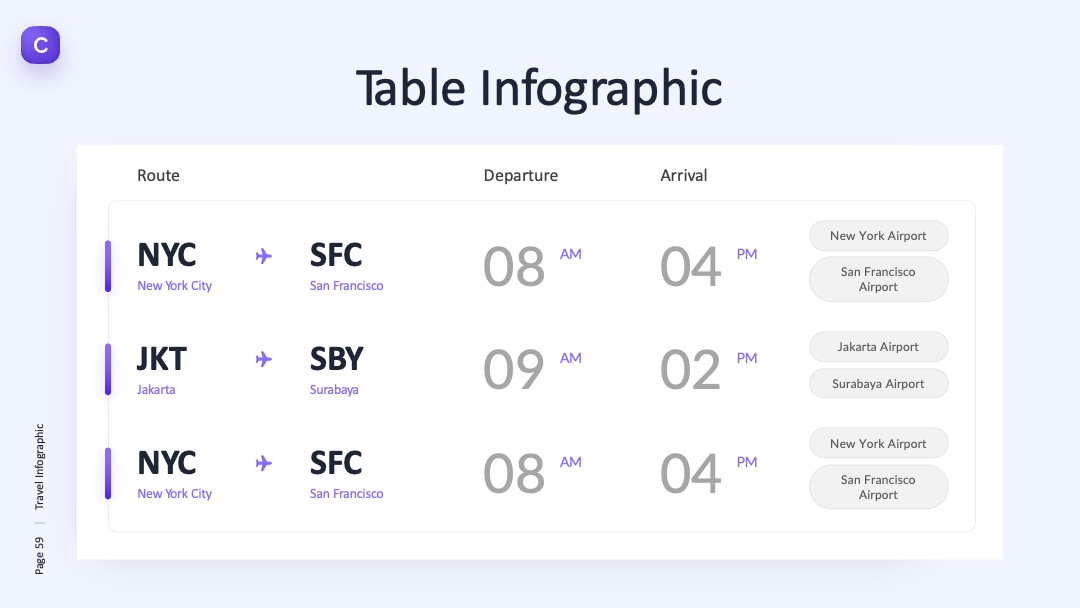Click the purple bar beside the JKT row
The height and width of the screenshot is (608, 1080).
pyautogui.click(x=107, y=370)
